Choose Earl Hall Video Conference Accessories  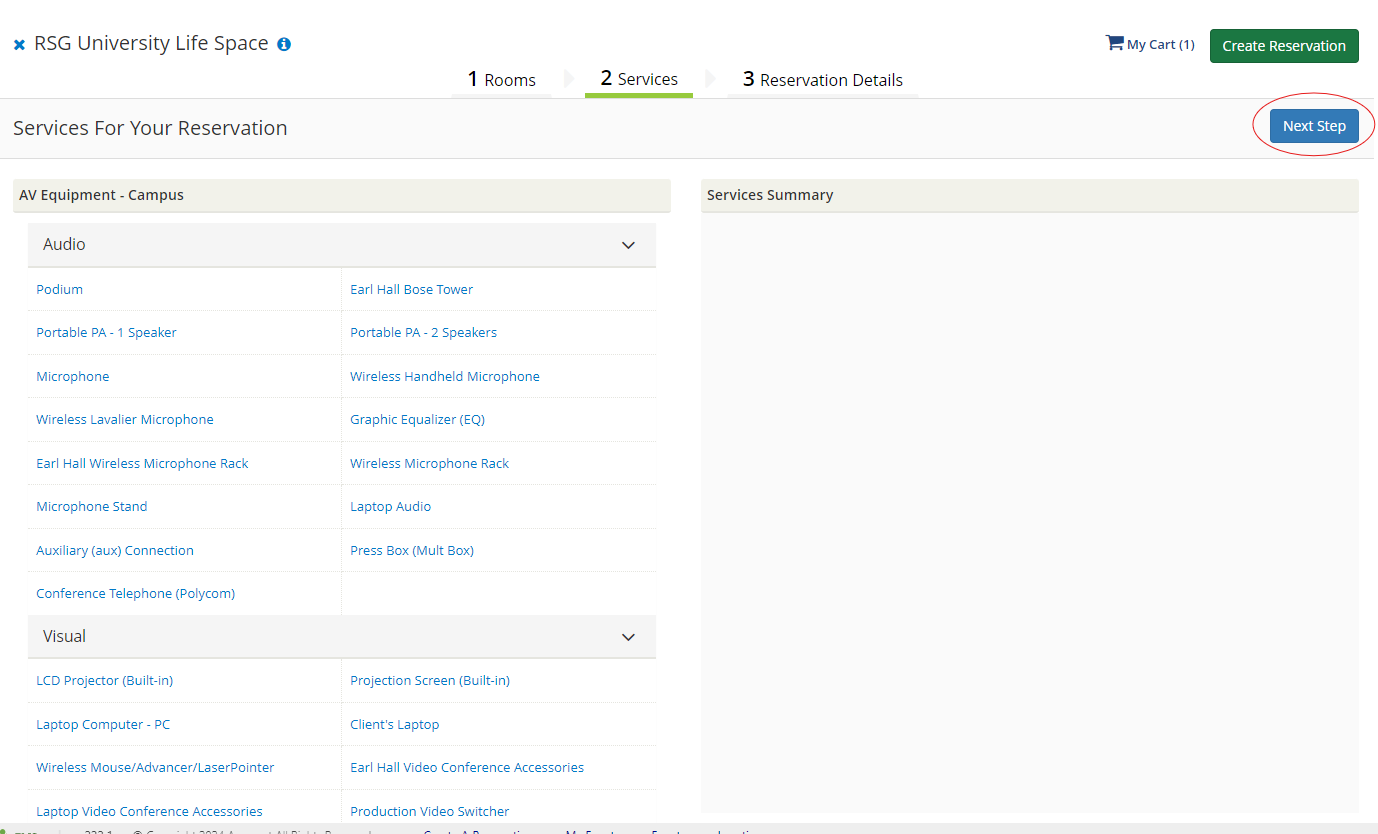click(467, 767)
